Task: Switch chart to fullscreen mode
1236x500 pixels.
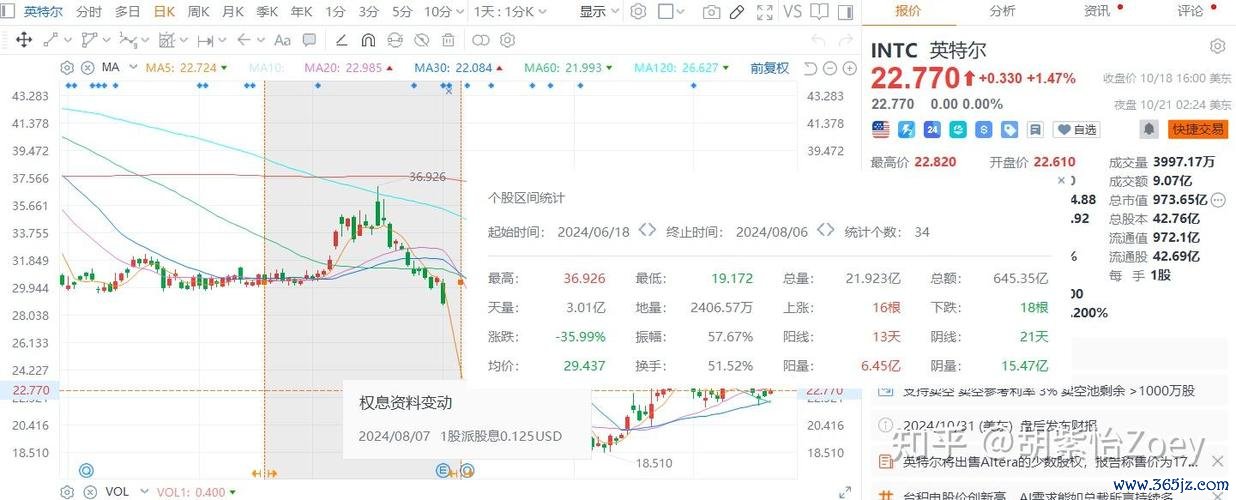Action: [765, 12]
